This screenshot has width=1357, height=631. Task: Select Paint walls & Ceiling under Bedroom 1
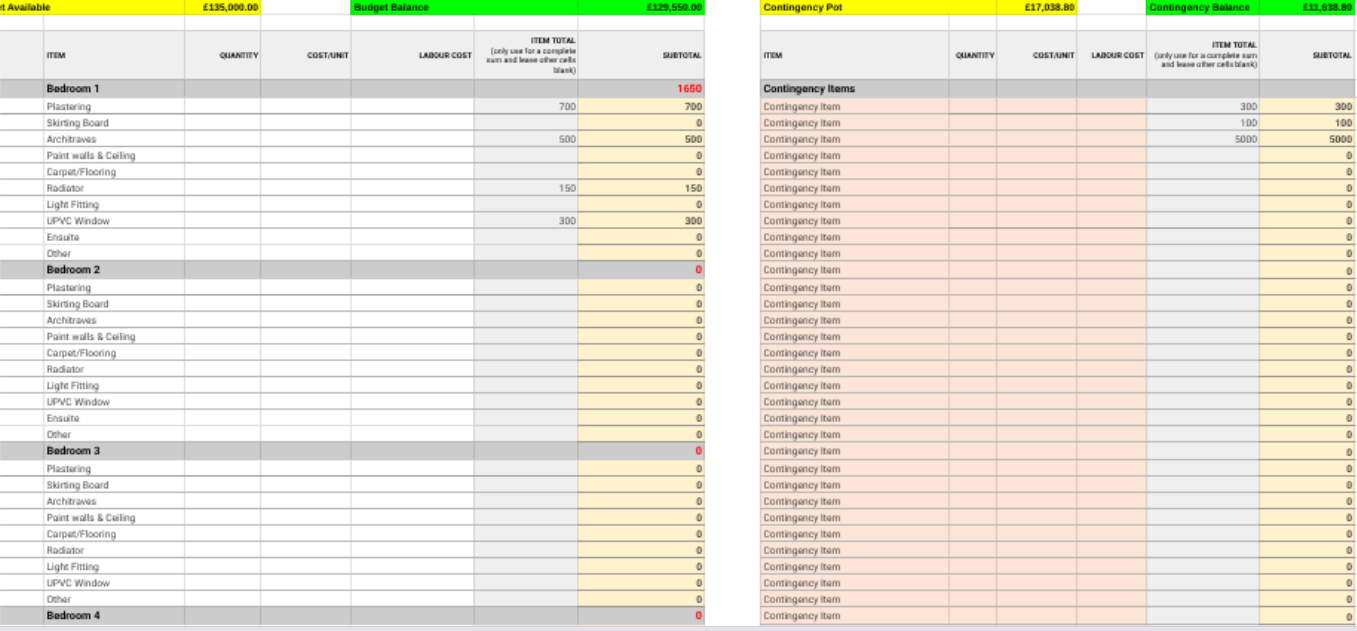(90, 155)
